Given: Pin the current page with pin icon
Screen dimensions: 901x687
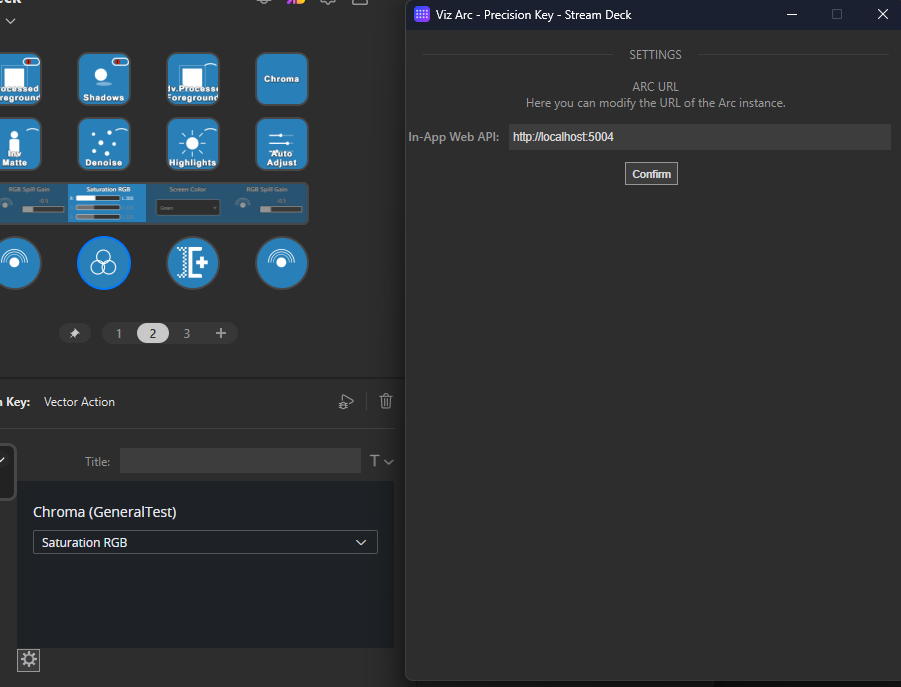Looking at the screenshot, I should pos(75,333).
